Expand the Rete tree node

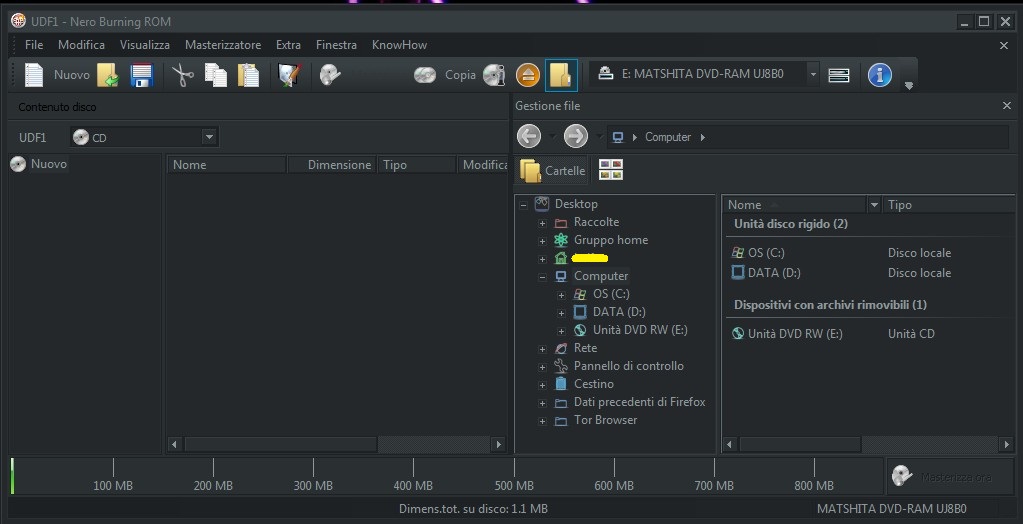[x=542, y=349]
